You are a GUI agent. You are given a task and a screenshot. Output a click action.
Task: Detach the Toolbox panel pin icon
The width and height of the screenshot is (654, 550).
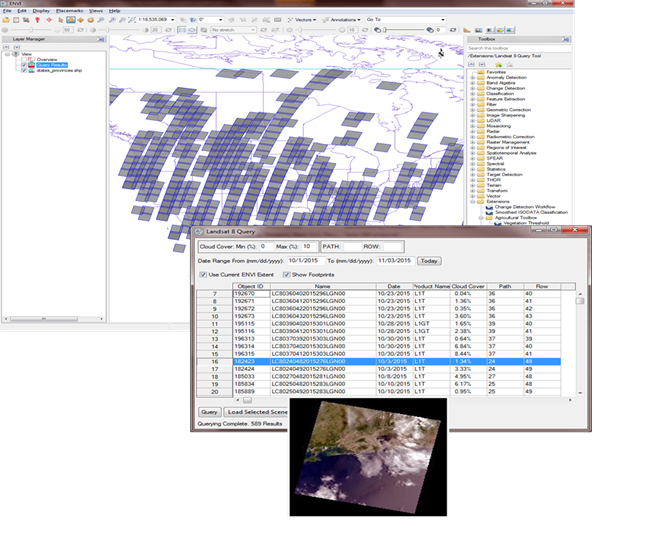click(x=566, y=39)
